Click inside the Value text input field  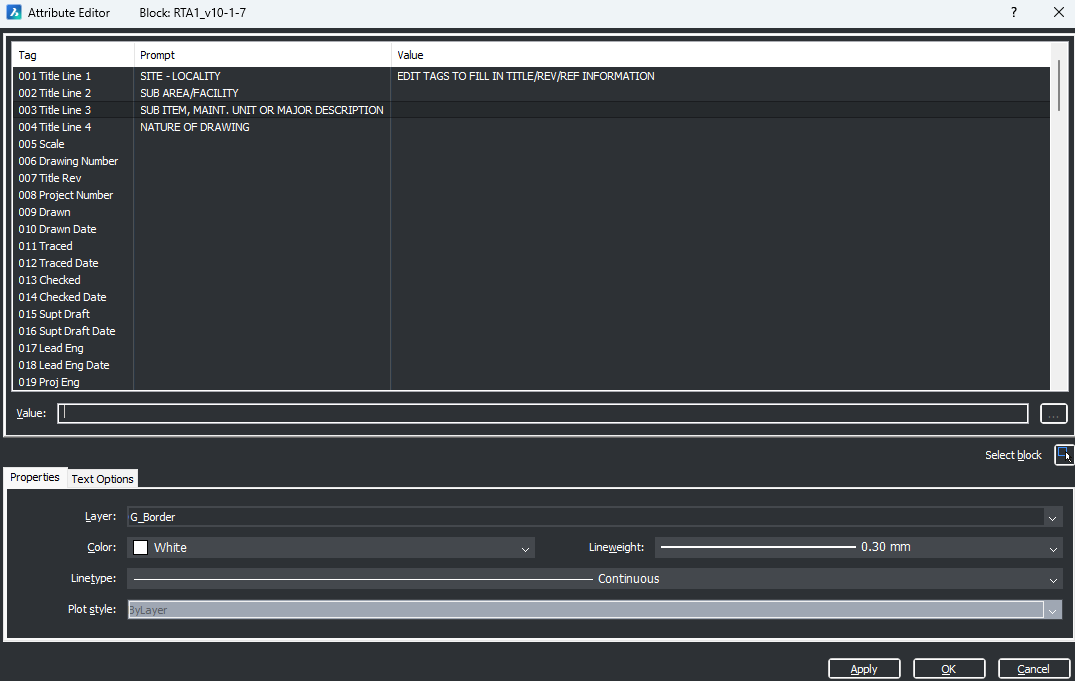542,414
